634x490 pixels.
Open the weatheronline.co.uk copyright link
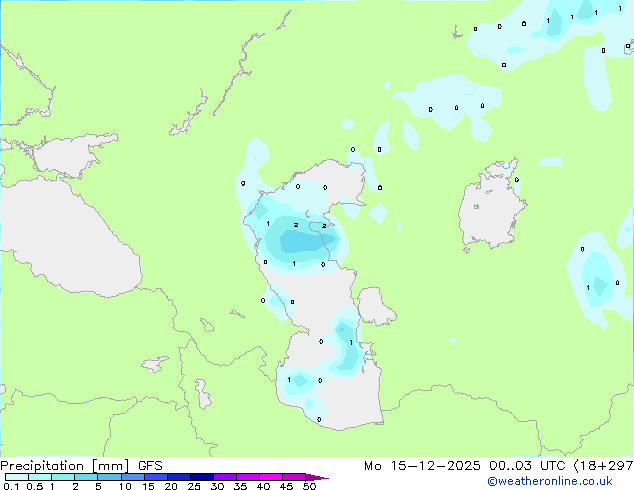(549, 481)
